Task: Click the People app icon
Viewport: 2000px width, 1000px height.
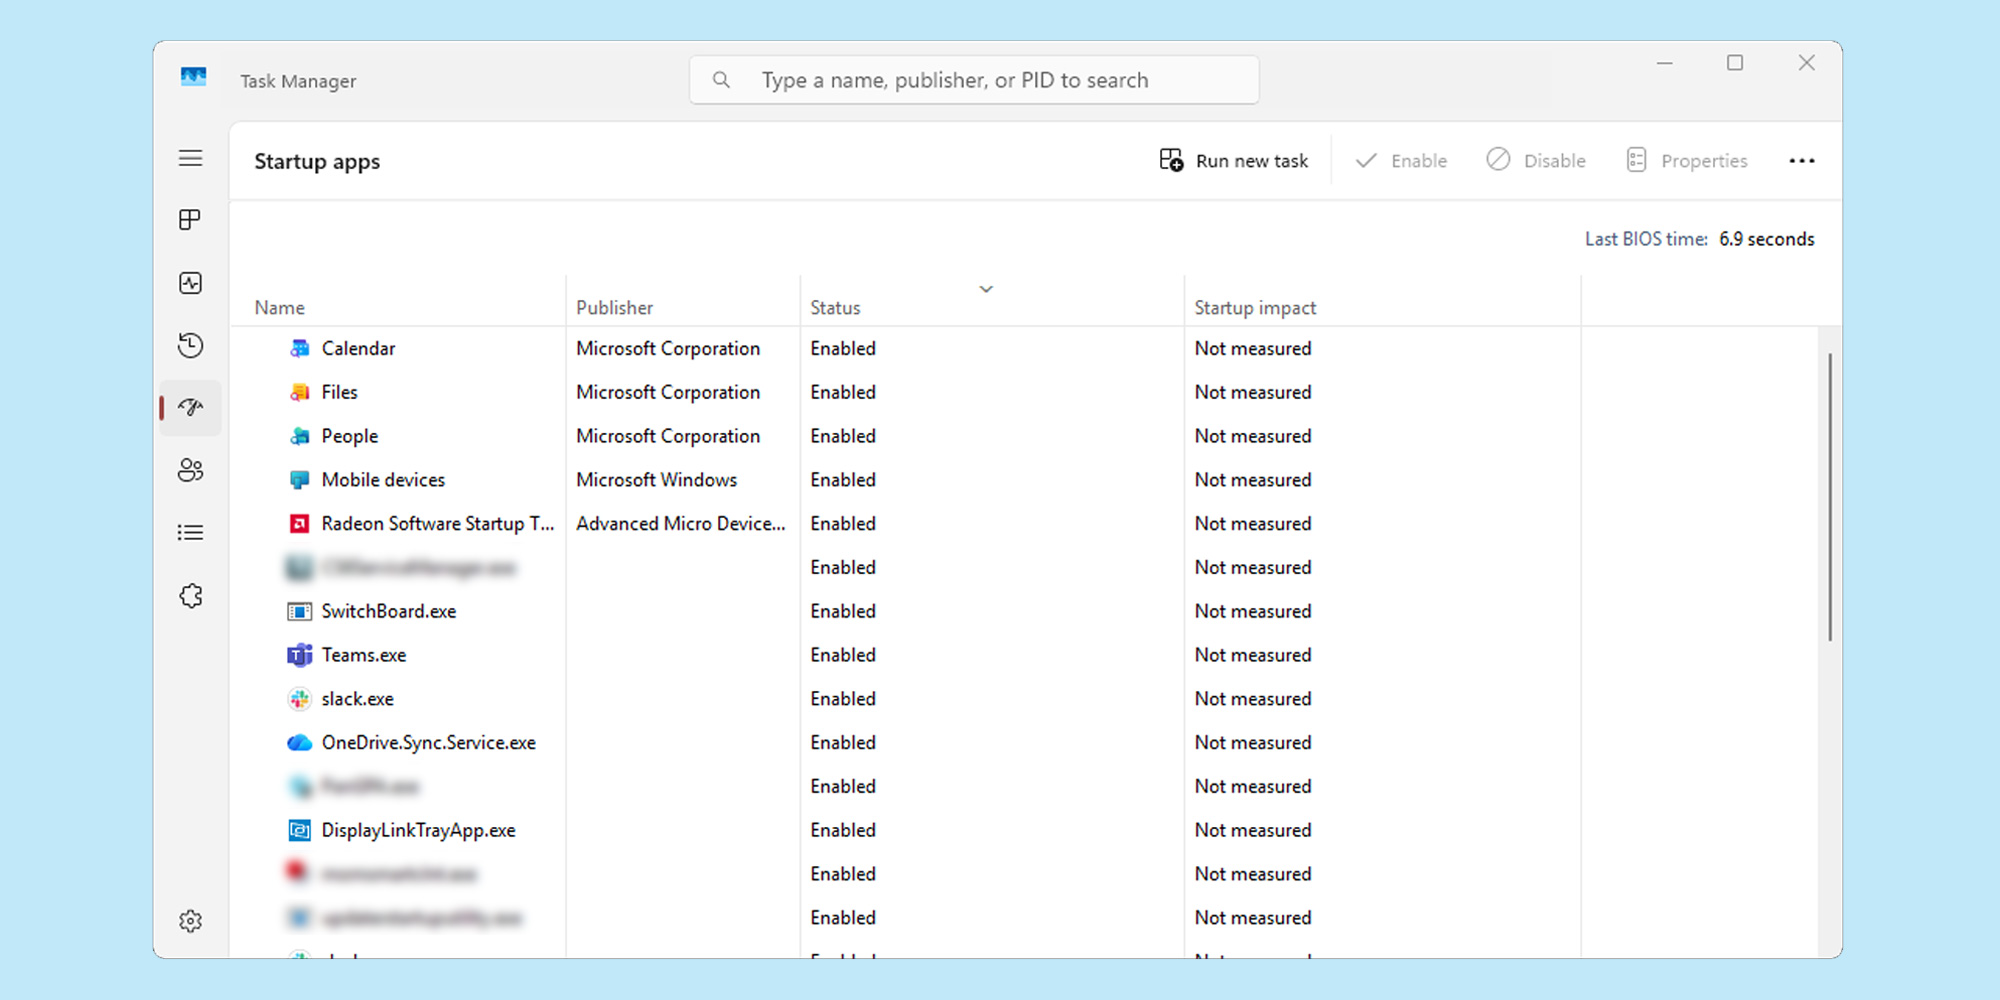Action: 299,437
